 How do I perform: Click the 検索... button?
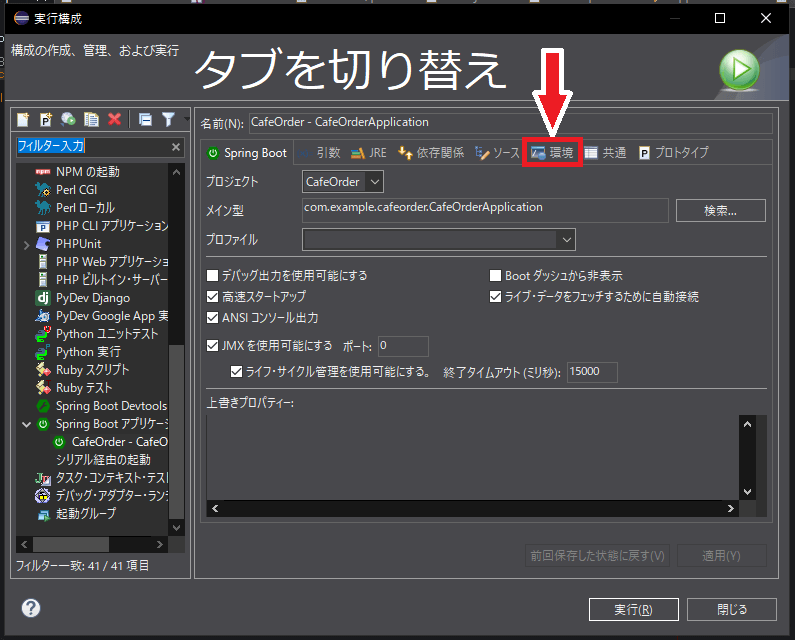click(x=720, y=210)
